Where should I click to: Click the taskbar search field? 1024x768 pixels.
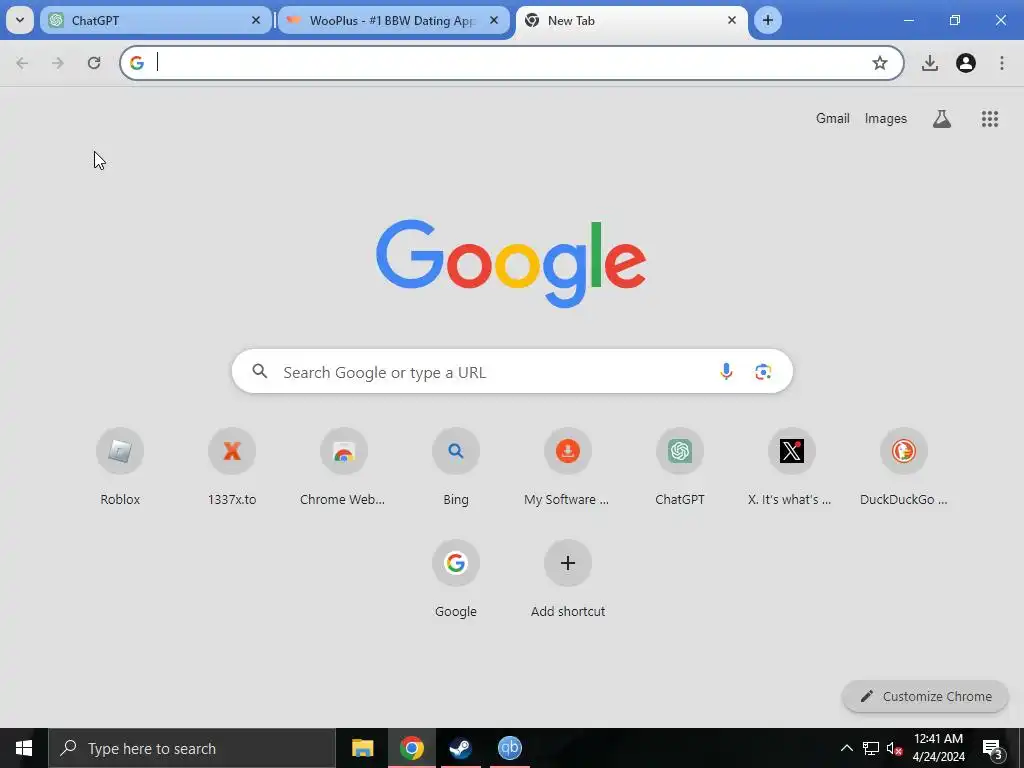192,748
